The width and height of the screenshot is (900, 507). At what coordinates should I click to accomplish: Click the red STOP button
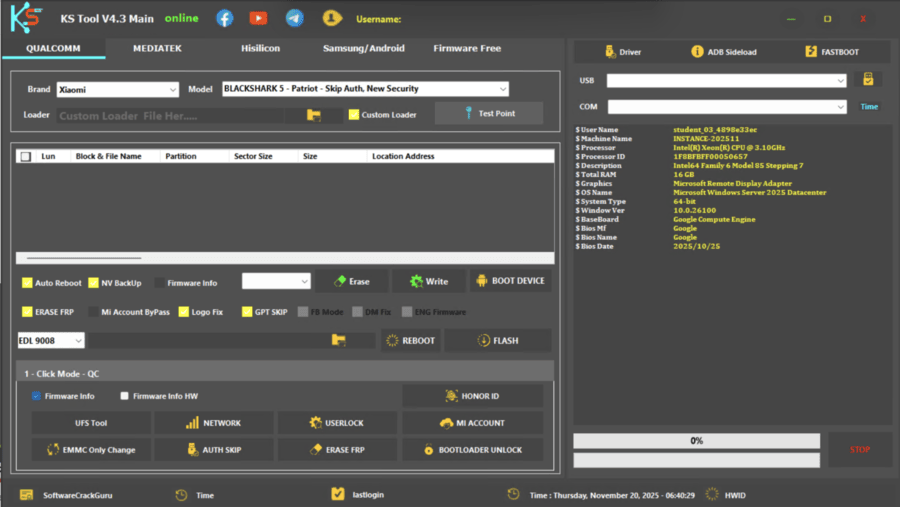pos(860,450)
